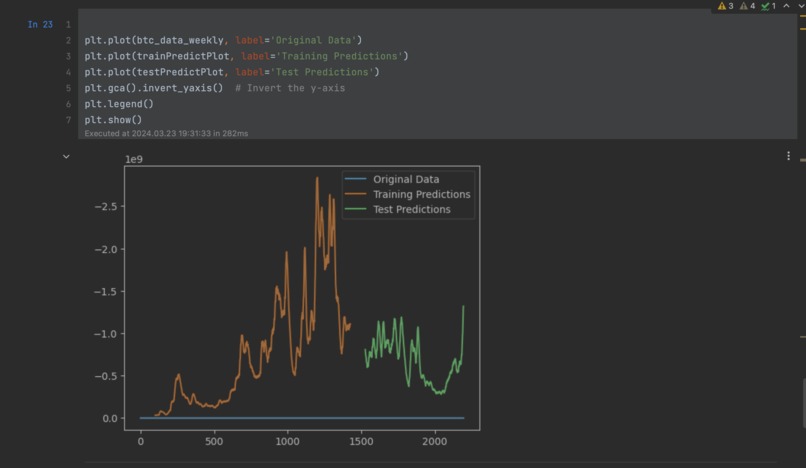Open the output options three-dot menu
Image resolution: width=806 pixels, height=468 pixels.
(x=788, y=156)
